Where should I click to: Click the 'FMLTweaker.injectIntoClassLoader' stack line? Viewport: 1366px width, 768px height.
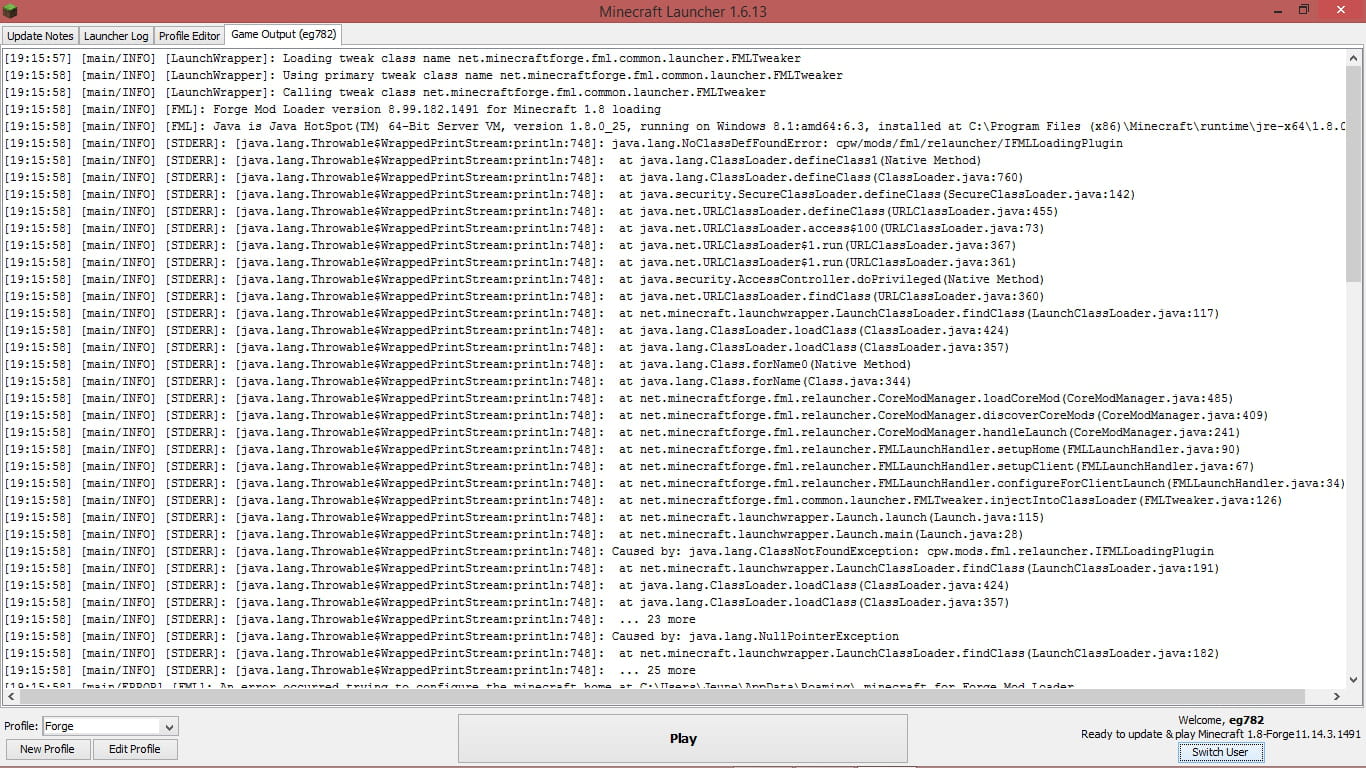[644, 500]
